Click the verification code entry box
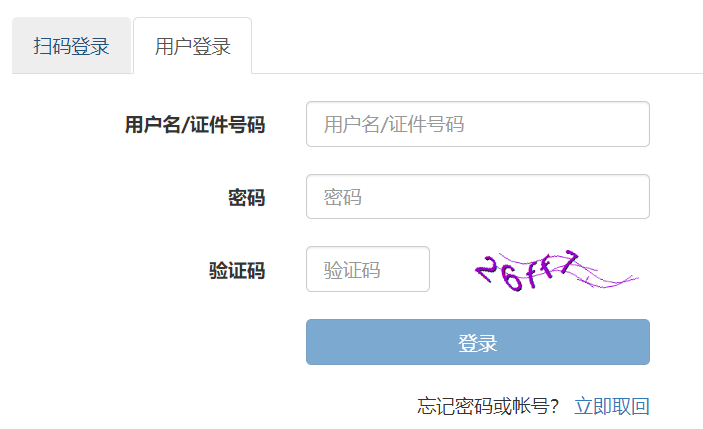Screen dimensions: 703x429 point(367,269)
